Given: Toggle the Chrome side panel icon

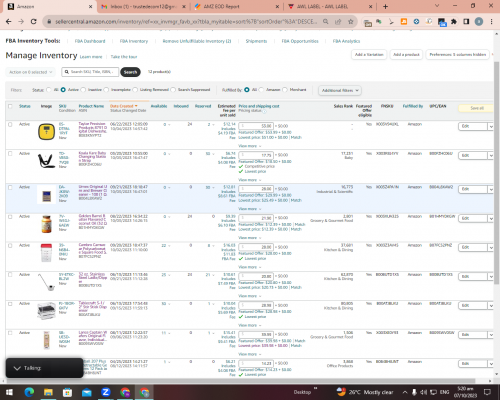Looking at the screenshot, I should (466, 22).
